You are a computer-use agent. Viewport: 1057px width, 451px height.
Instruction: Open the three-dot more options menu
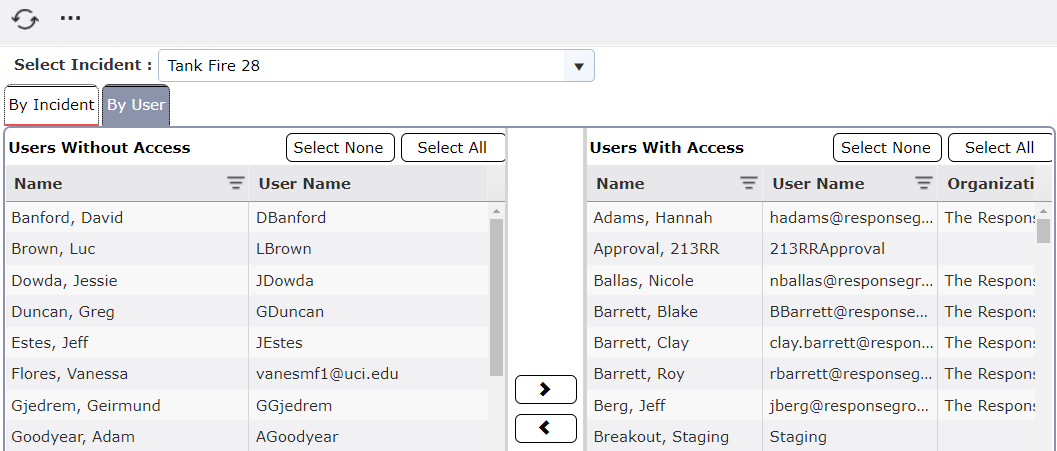click(x=70, y=19)
